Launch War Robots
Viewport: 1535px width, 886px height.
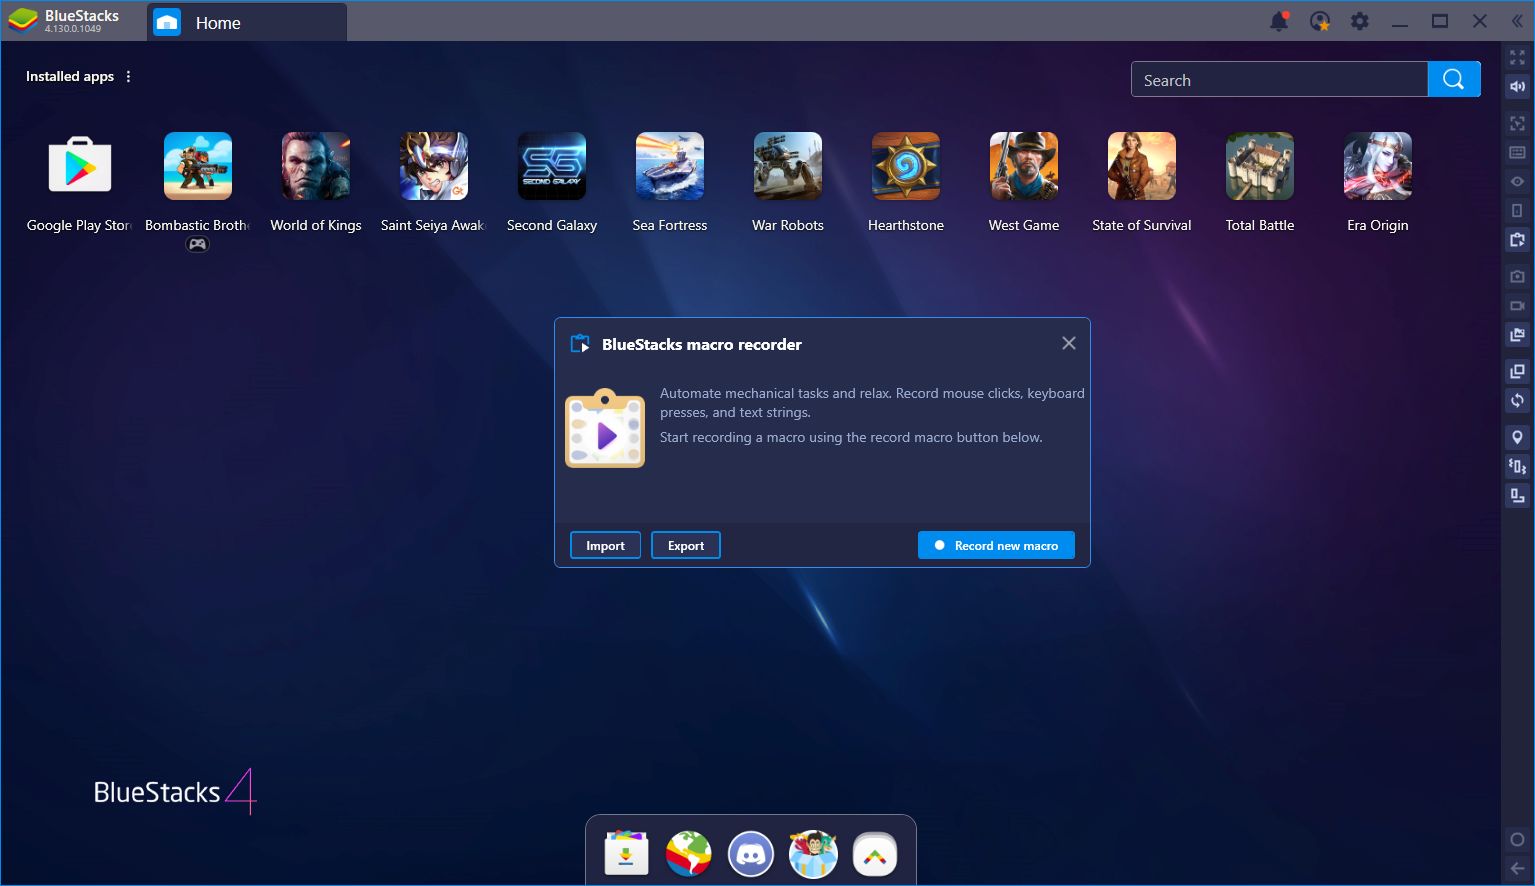click(x=788, y=166)
